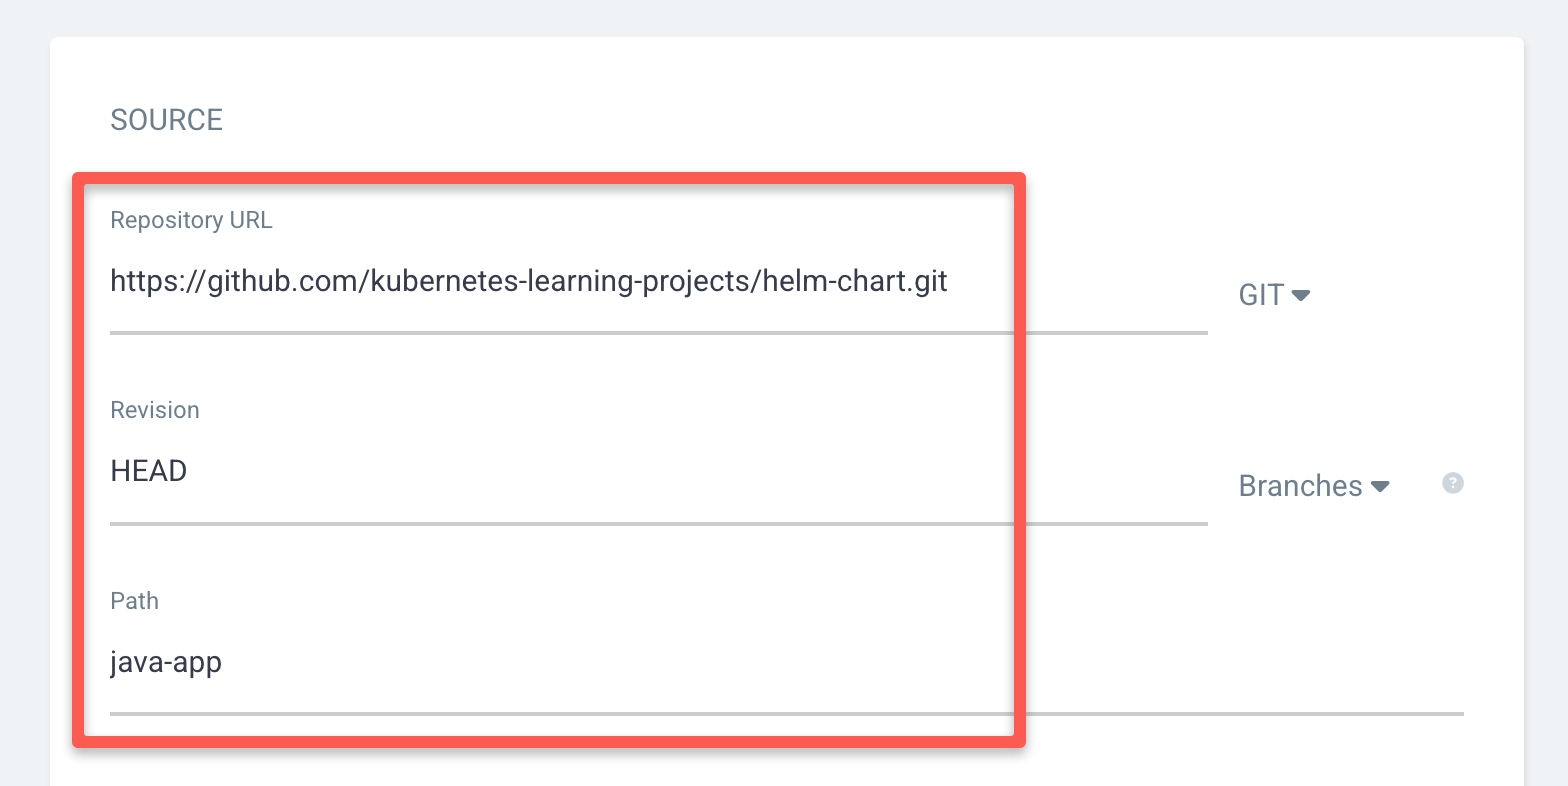Select the HEAD revision value
The width and height of the screenshot is (1568, 786).
tap(148, 470)
